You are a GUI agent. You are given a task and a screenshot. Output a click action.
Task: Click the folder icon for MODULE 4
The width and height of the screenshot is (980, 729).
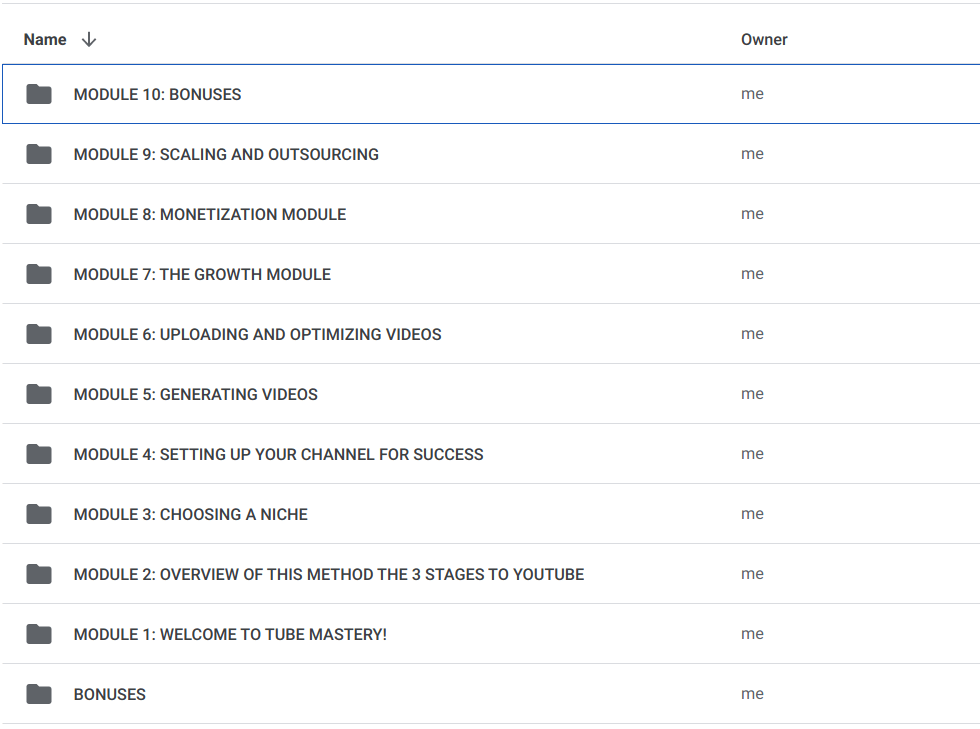38,454
